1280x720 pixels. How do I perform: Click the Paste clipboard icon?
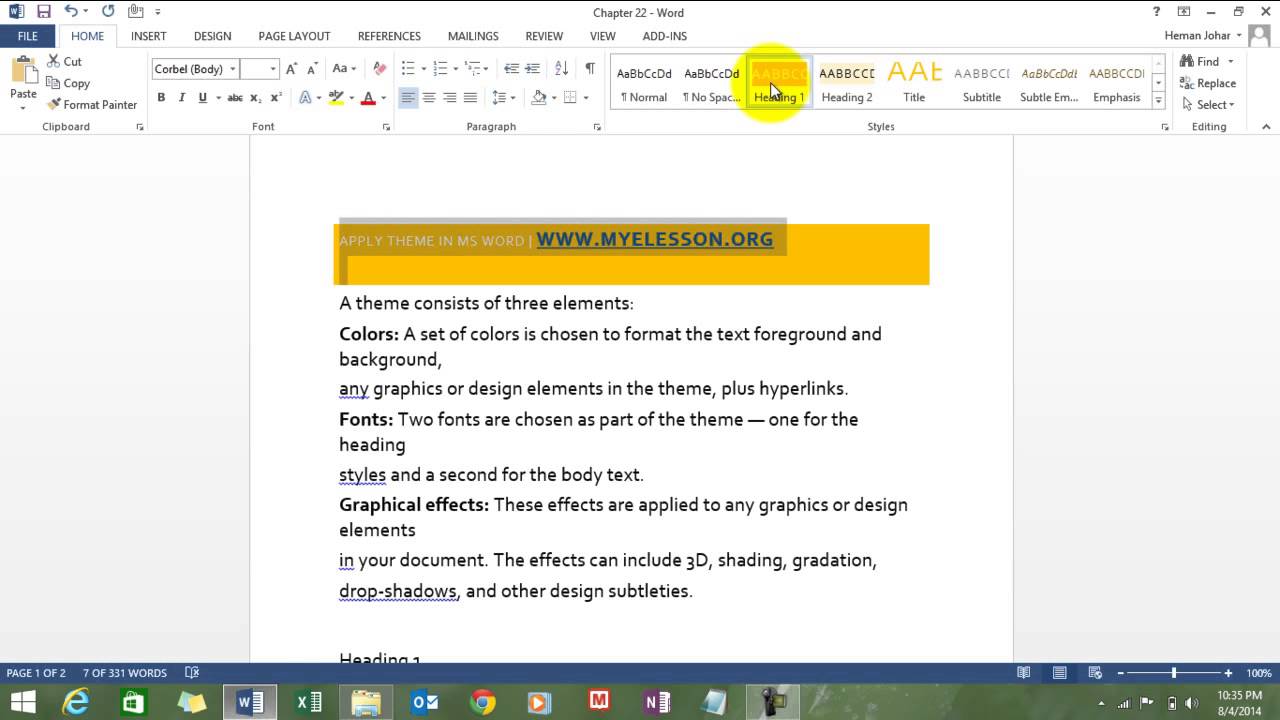[x=23, y=70]
